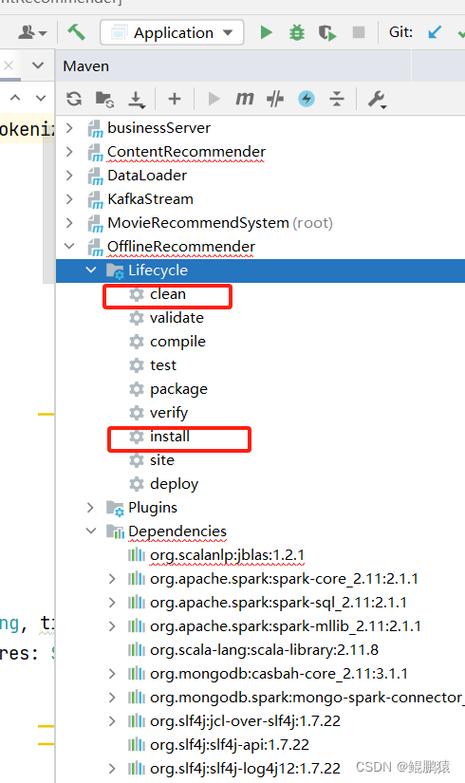Click Collapse All in Maven toolbar
Screen dimensions: 465x783
pos(337,99)
